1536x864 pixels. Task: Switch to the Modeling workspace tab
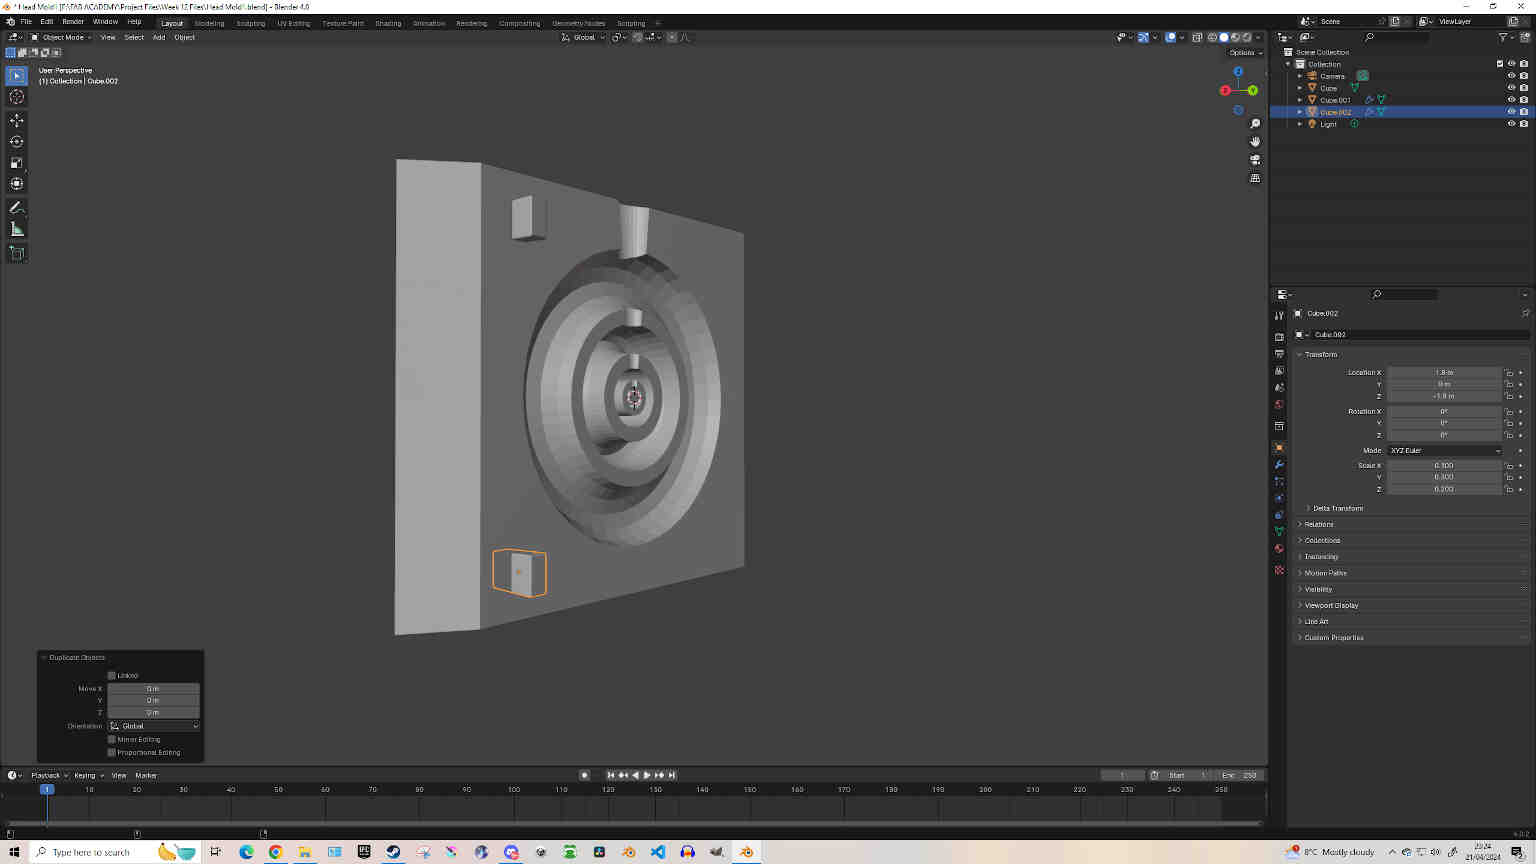209,23
